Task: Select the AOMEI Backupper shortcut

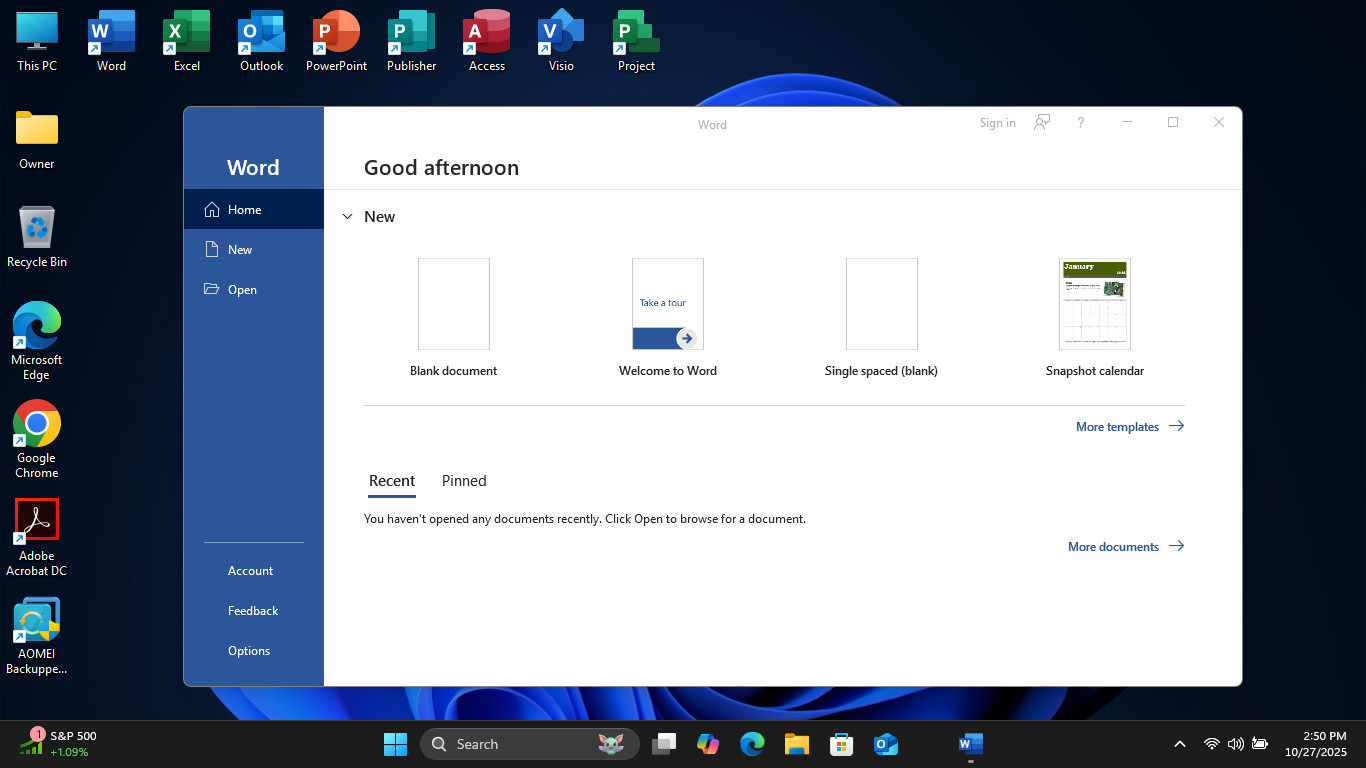Action: (x=37, y=636)
